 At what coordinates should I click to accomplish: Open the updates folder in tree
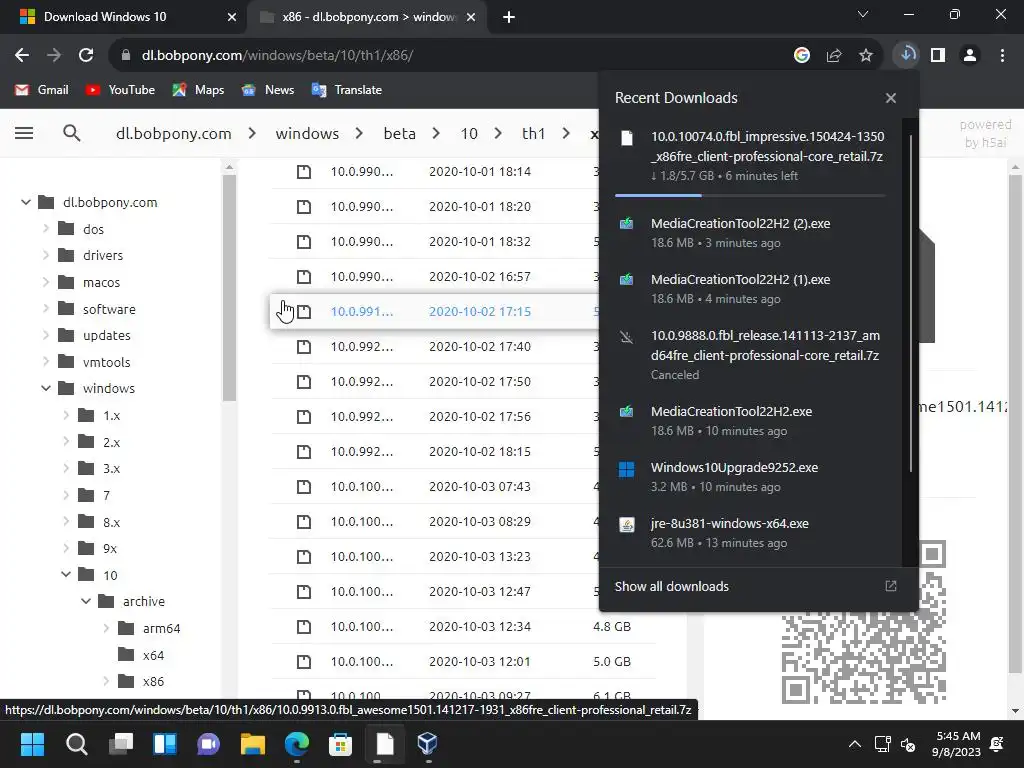(x=95, y=336)
